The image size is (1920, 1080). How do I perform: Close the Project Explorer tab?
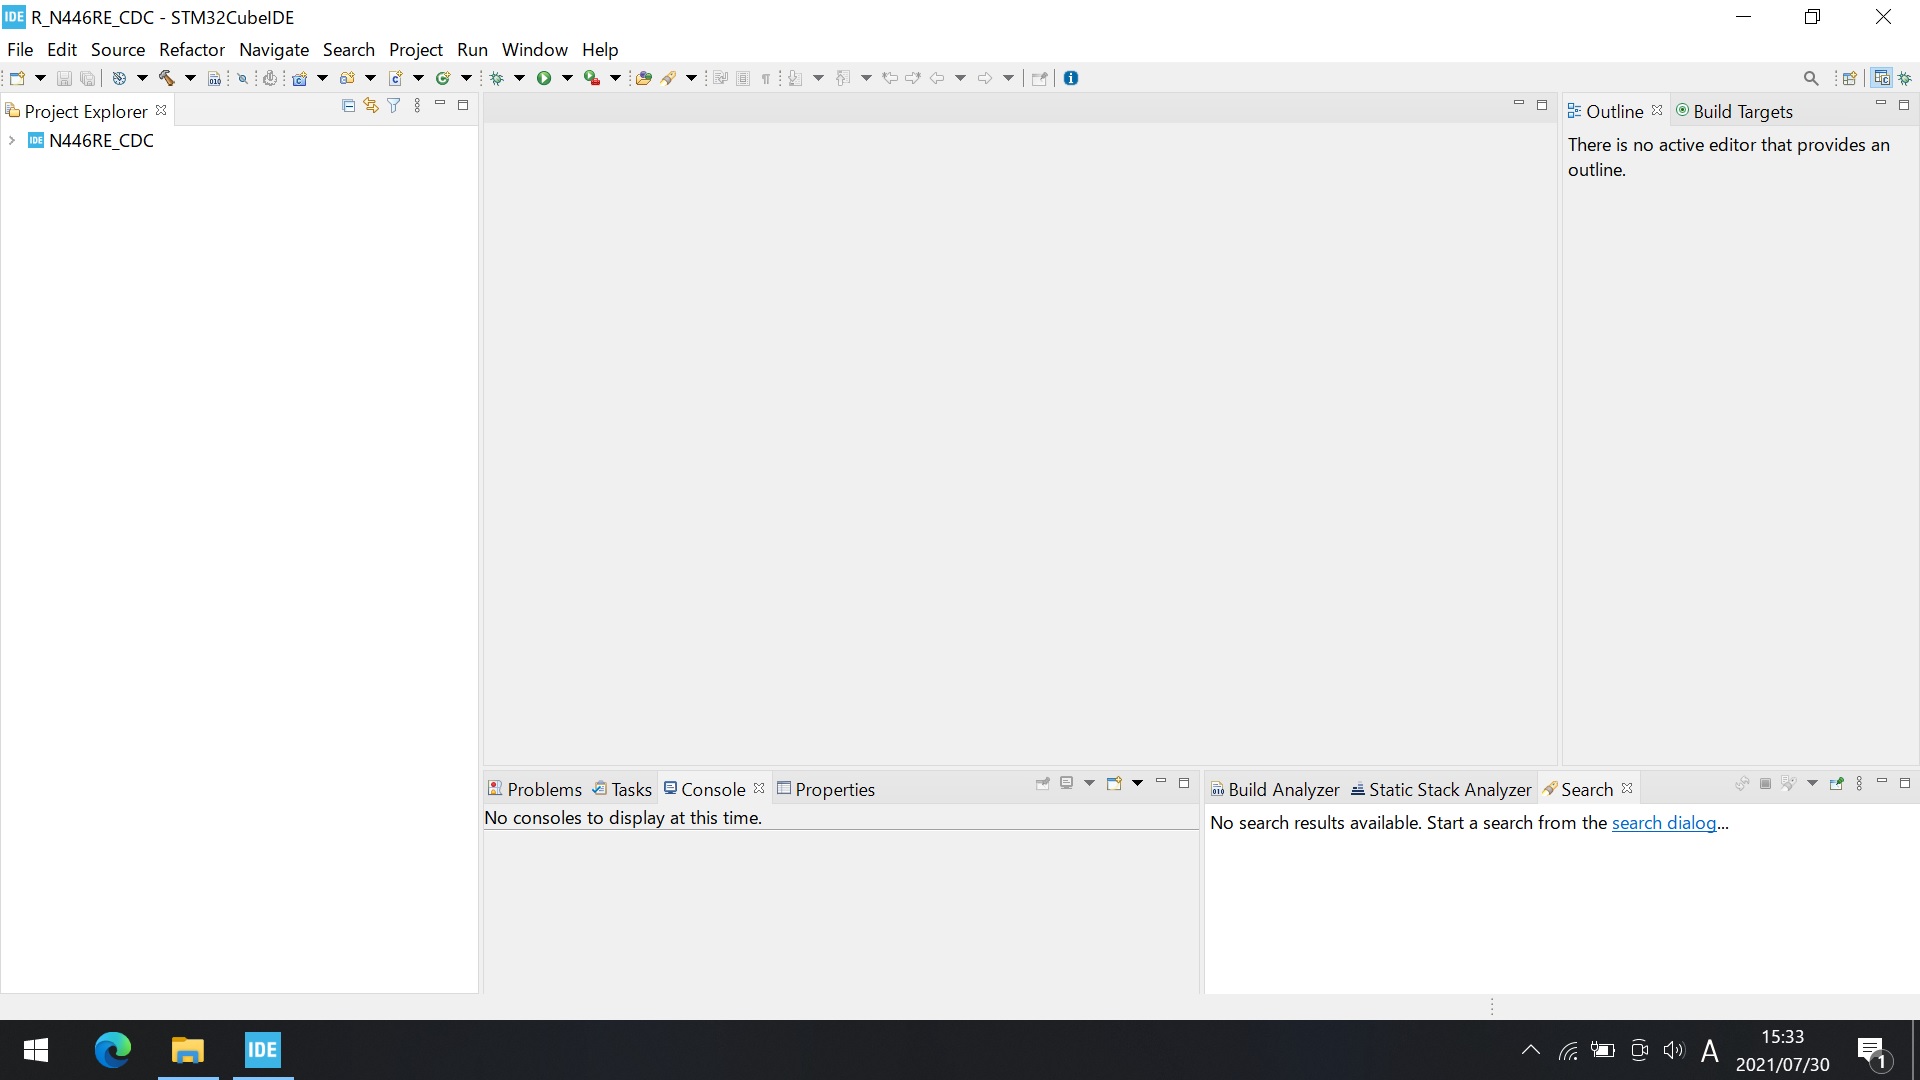pyautogui.click(x=161, y=110)
